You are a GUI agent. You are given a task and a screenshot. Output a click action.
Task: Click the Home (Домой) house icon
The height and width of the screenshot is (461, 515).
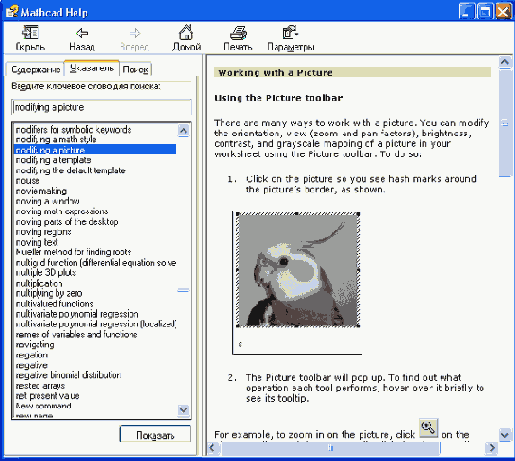[186, 32]
